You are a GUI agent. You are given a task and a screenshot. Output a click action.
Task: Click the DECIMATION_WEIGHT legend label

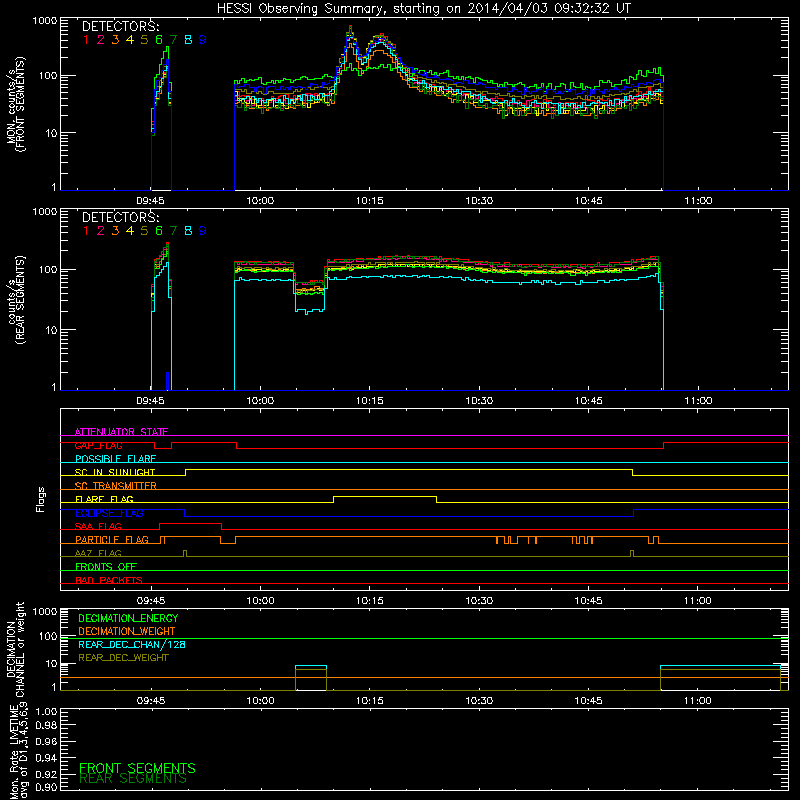[x=127, y=631]
